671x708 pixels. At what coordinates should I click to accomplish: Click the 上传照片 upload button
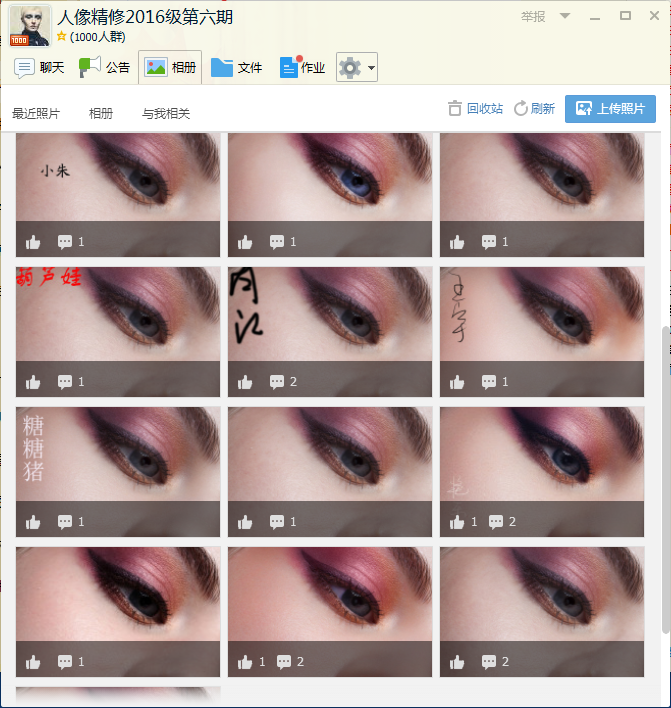tap(610, 109)
